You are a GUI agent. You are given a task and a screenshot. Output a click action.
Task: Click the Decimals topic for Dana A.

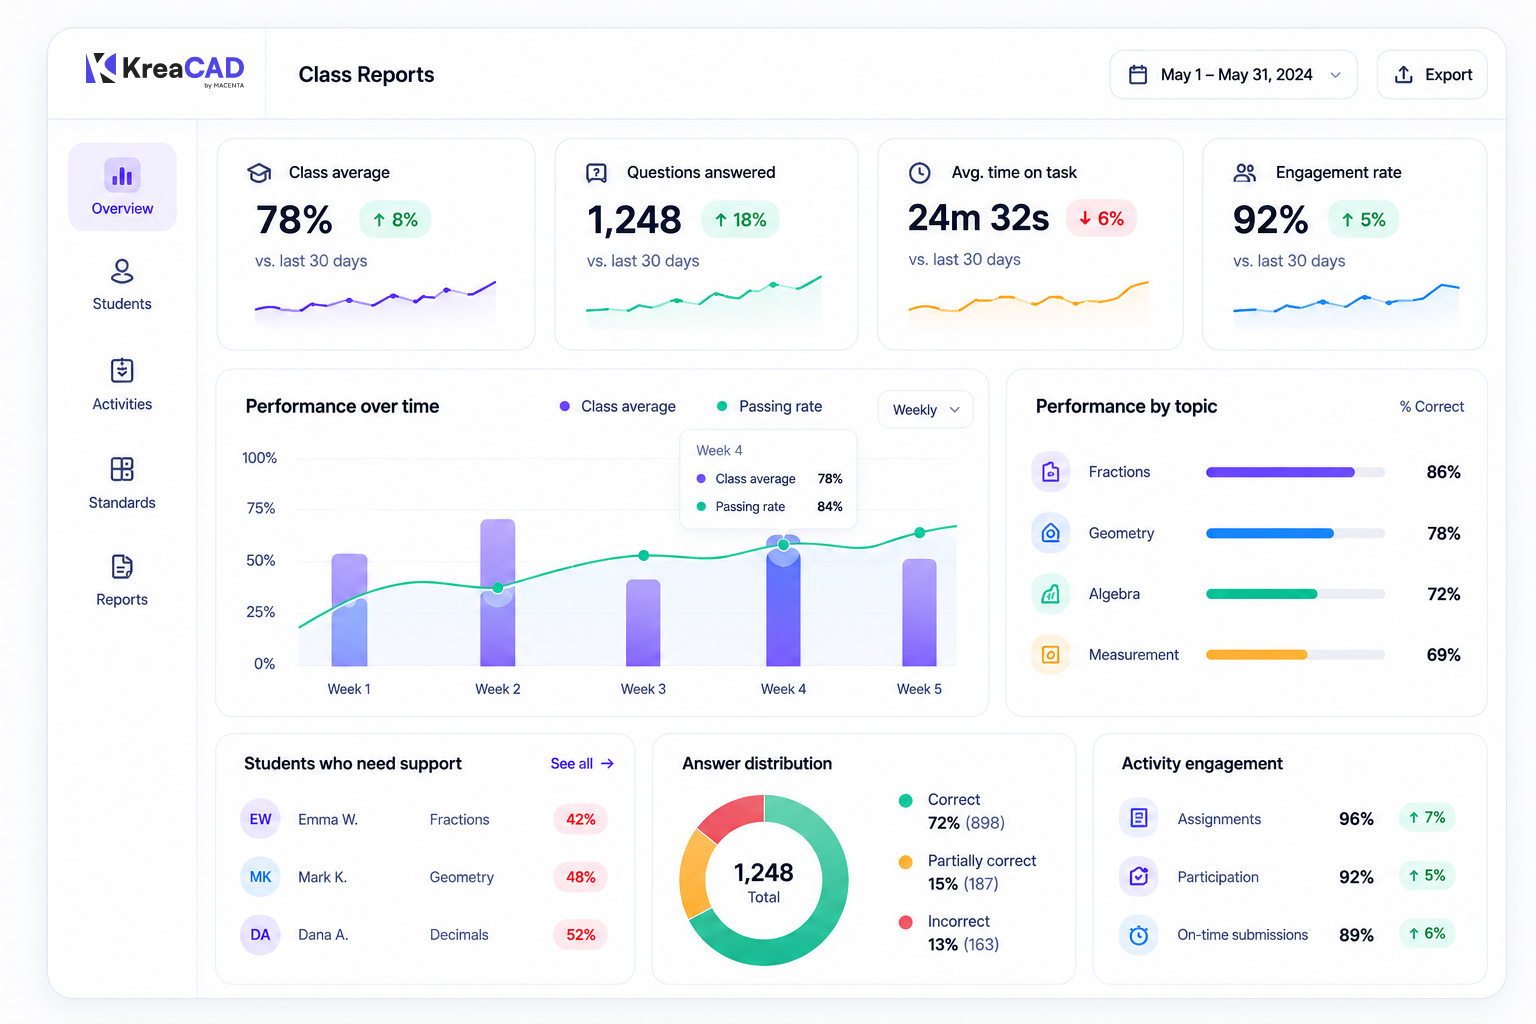459,935
